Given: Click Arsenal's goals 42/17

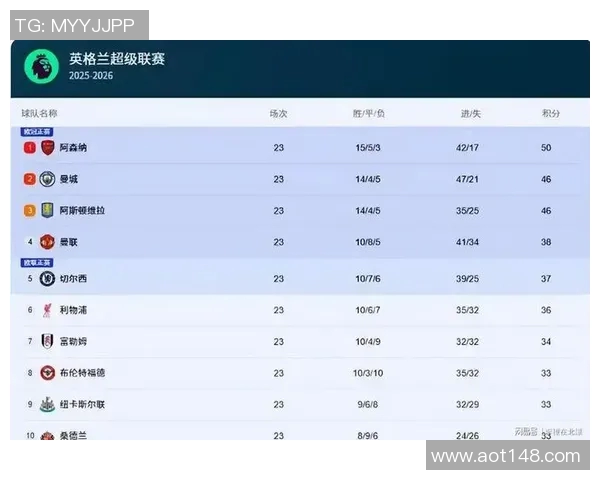Looking at the screenshot, I should pyautogui.click(x=467, y=148).
